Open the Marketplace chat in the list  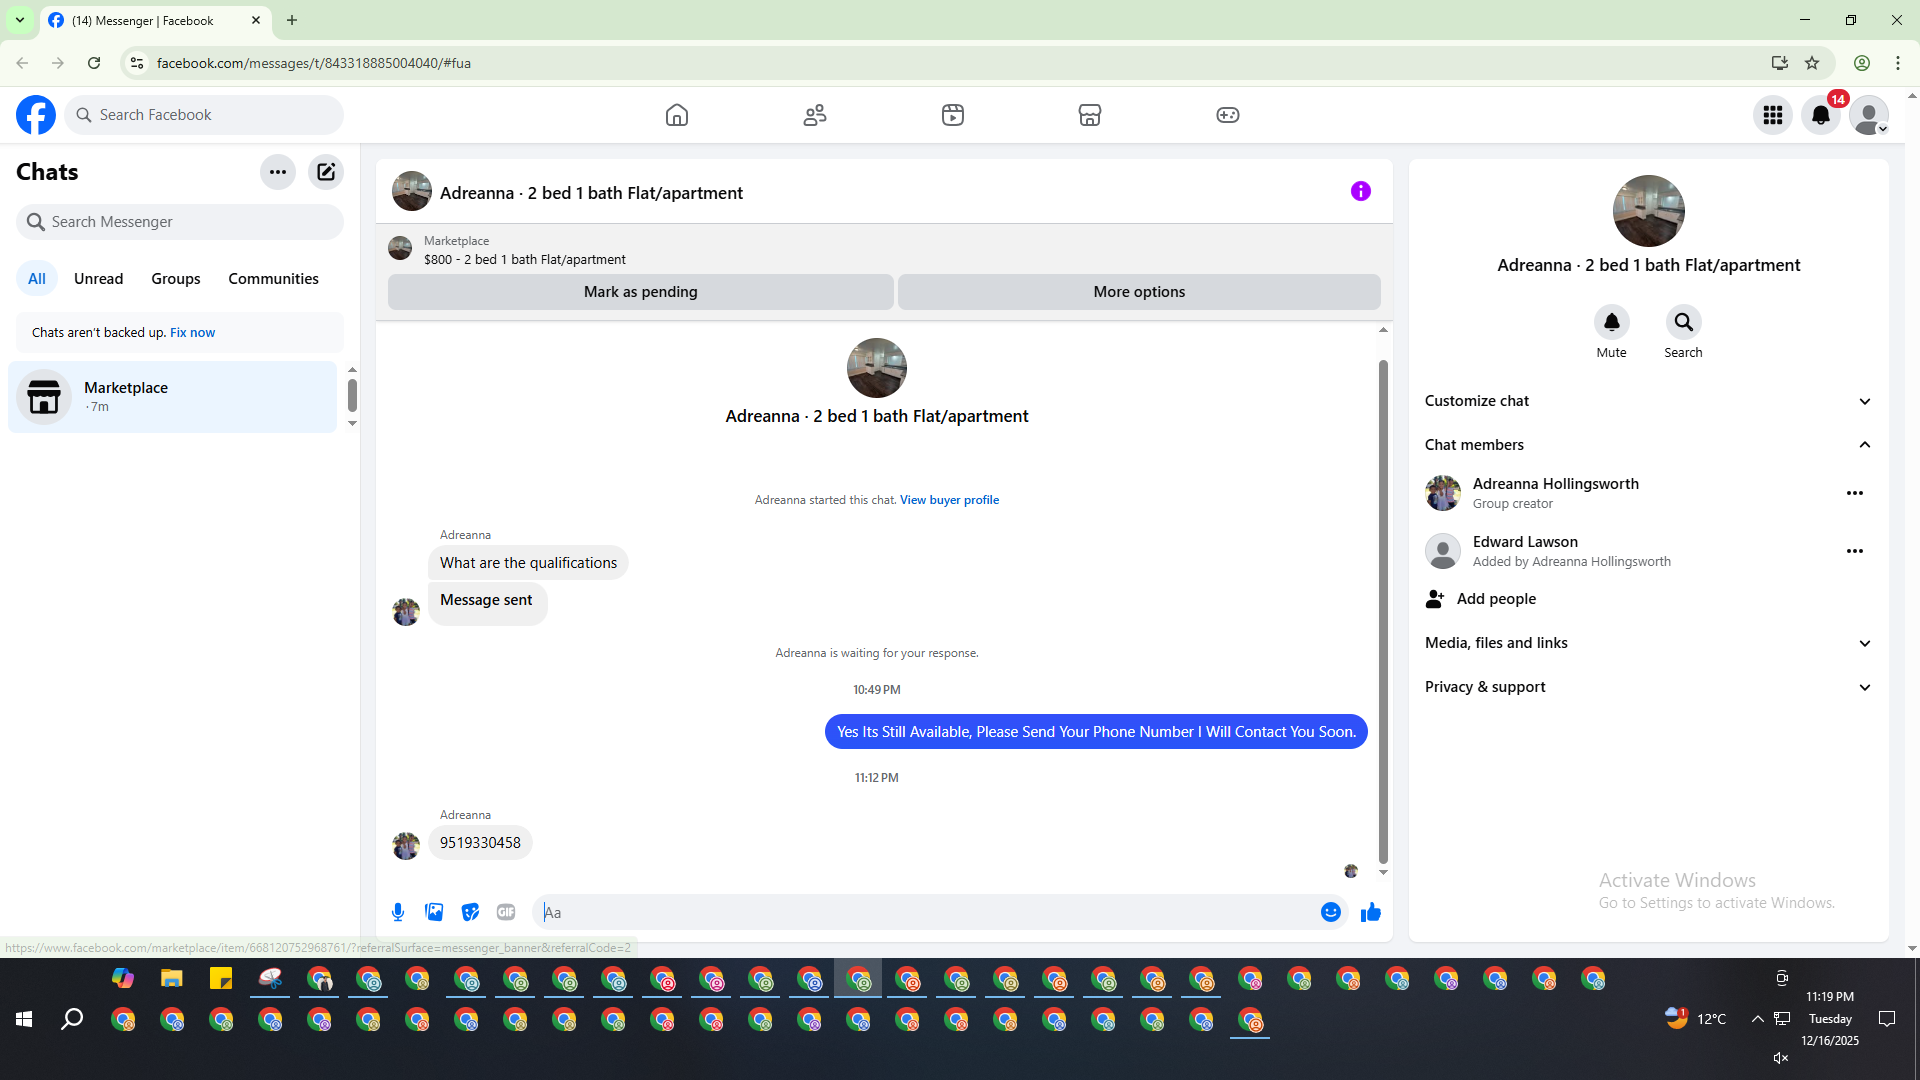click(173, 397)
